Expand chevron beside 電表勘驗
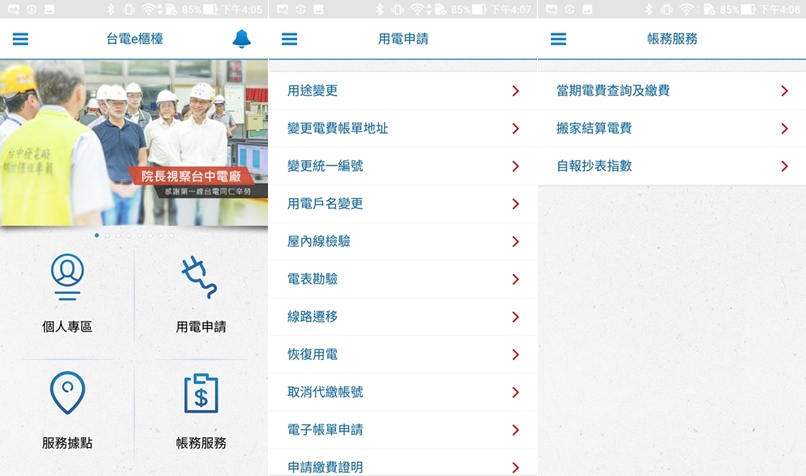806x476 pixels. coord(516,279)
